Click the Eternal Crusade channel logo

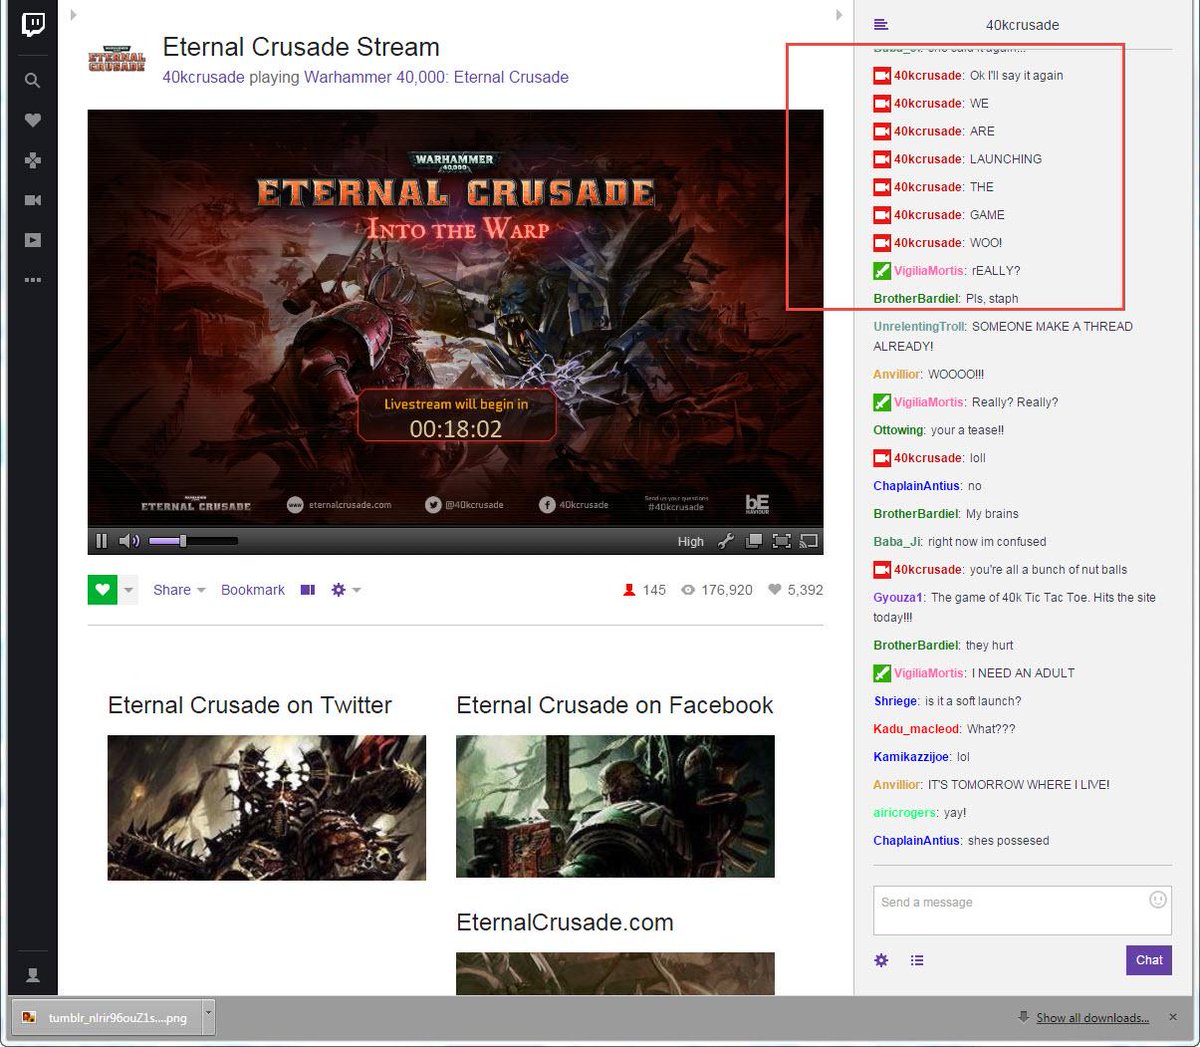[117, 58]
